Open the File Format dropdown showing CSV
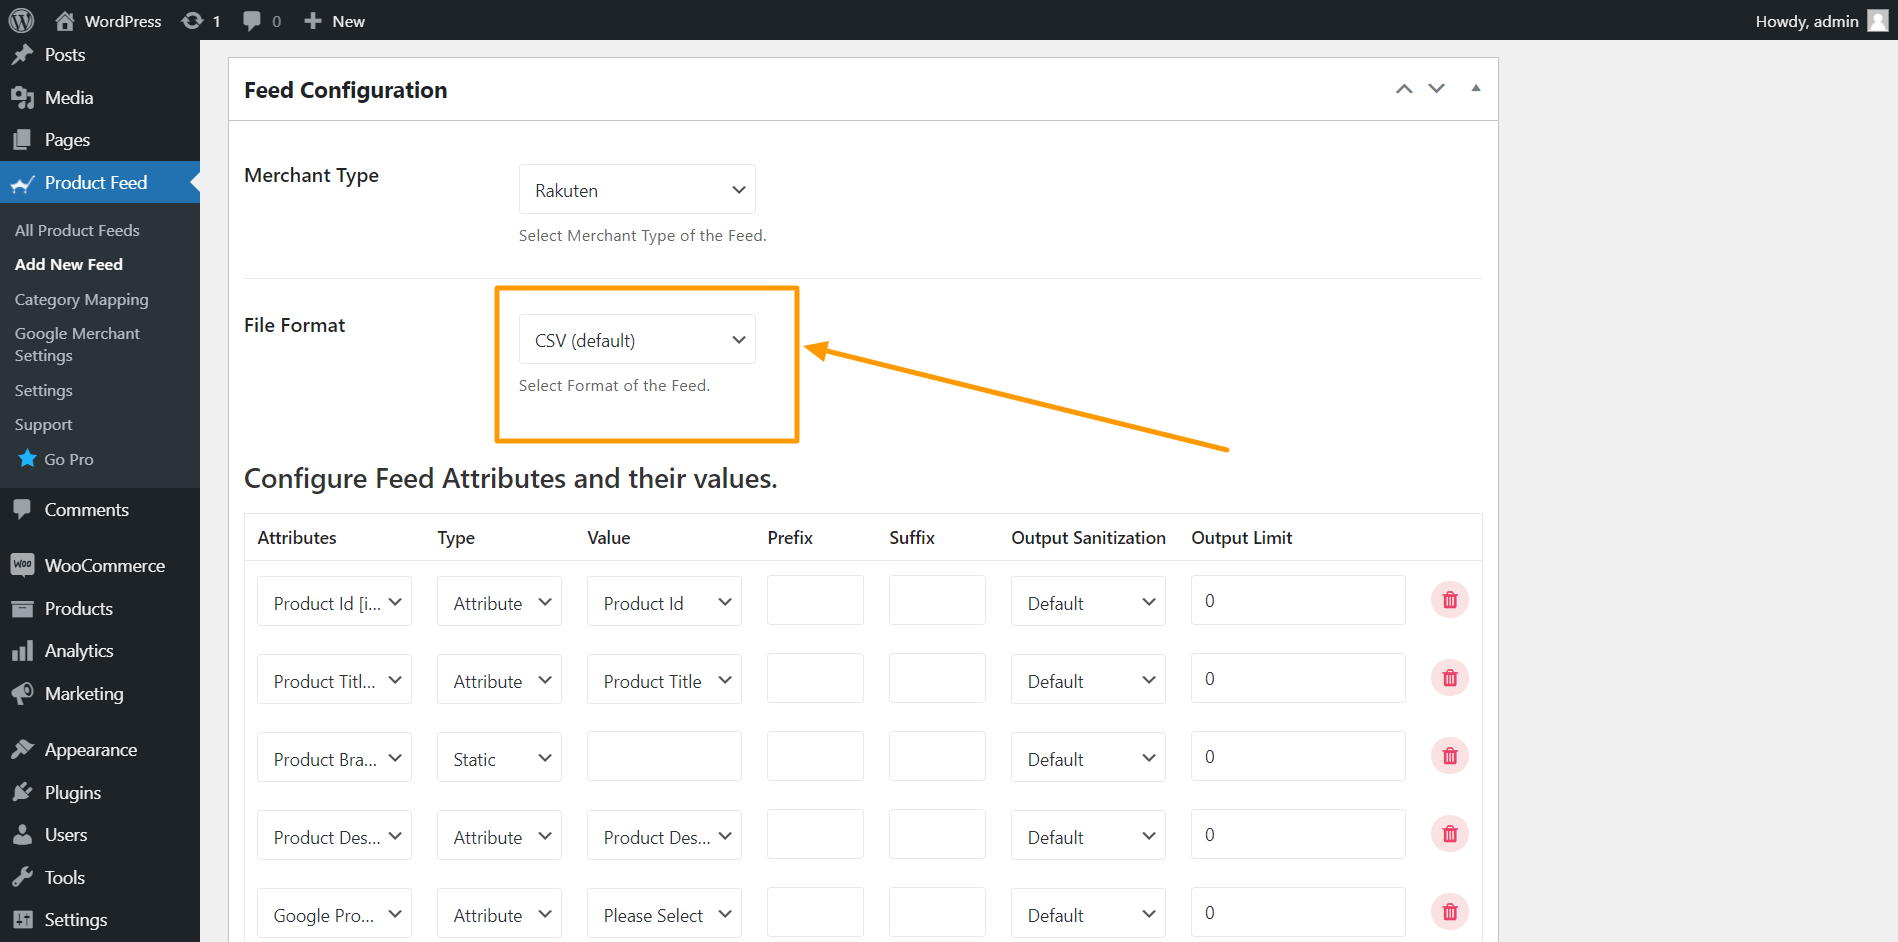Screen dimensions: 1898x942 point(637,339)
